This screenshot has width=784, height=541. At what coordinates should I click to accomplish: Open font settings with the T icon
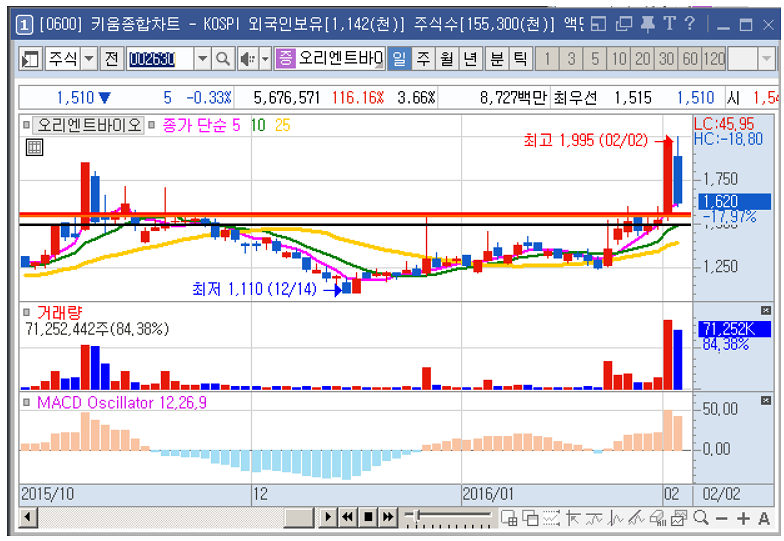(670, 24)
